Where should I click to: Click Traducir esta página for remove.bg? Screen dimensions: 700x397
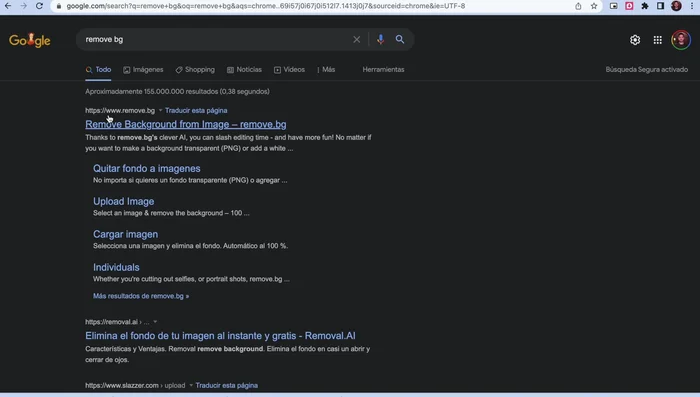tap(196, 110)
